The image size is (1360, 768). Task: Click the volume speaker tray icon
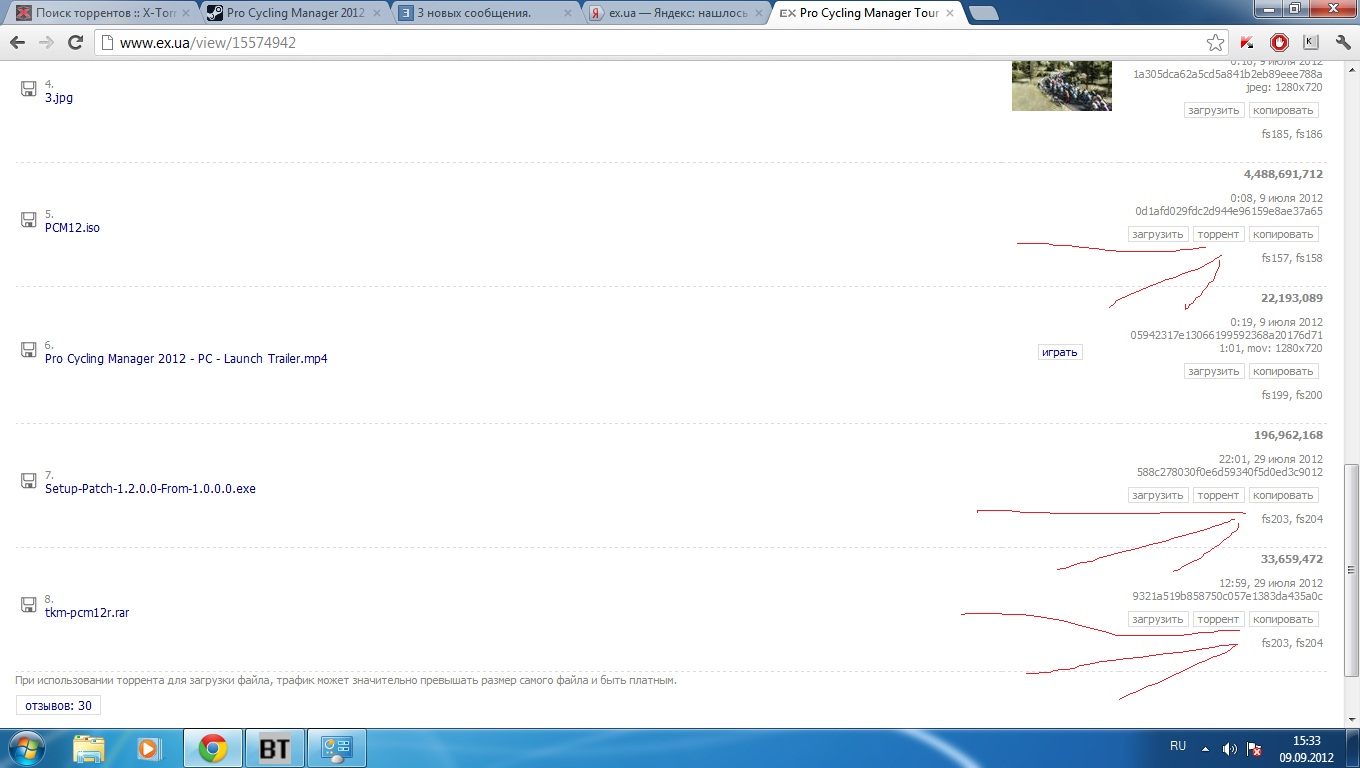point(1229,748)
